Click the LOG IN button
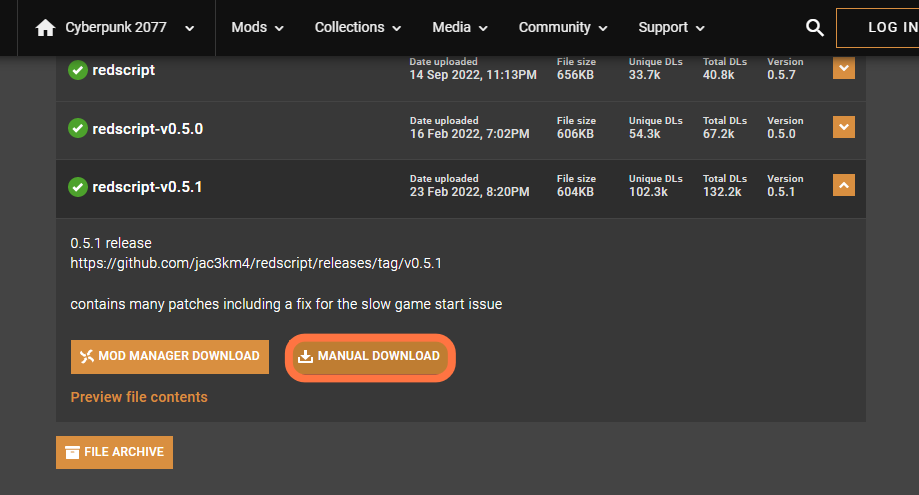The image size is (919, 495). click(878, 28)
